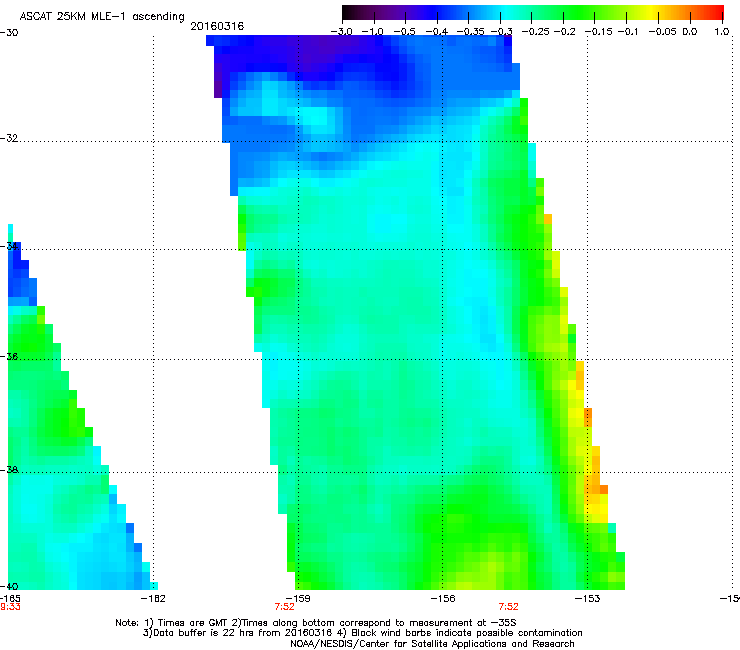Click the -0.3 color scale label
The image size is (740, 650).
[x=502, y=32]
